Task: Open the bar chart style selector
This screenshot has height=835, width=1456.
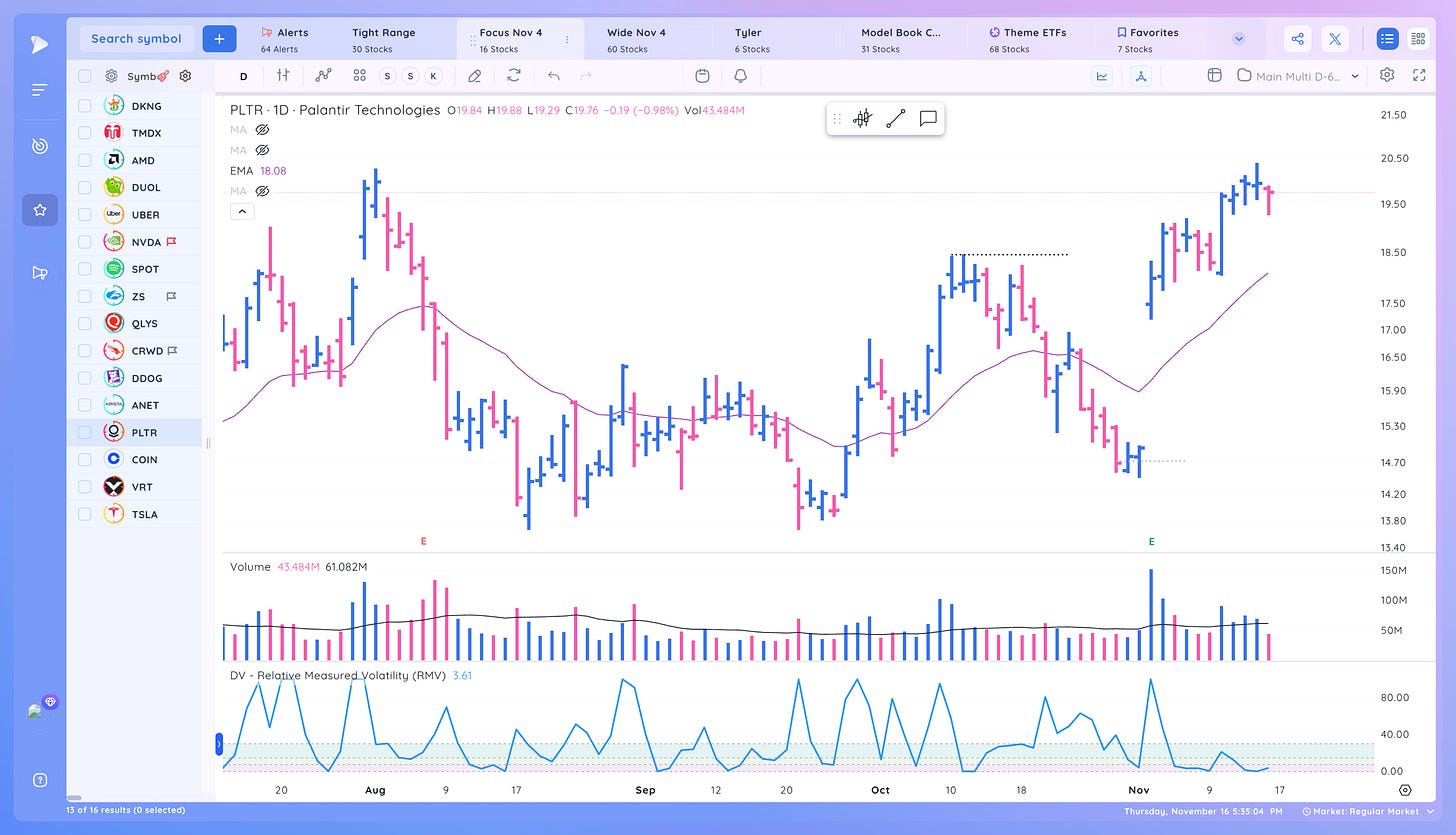Action: click(x=284, y=75)
